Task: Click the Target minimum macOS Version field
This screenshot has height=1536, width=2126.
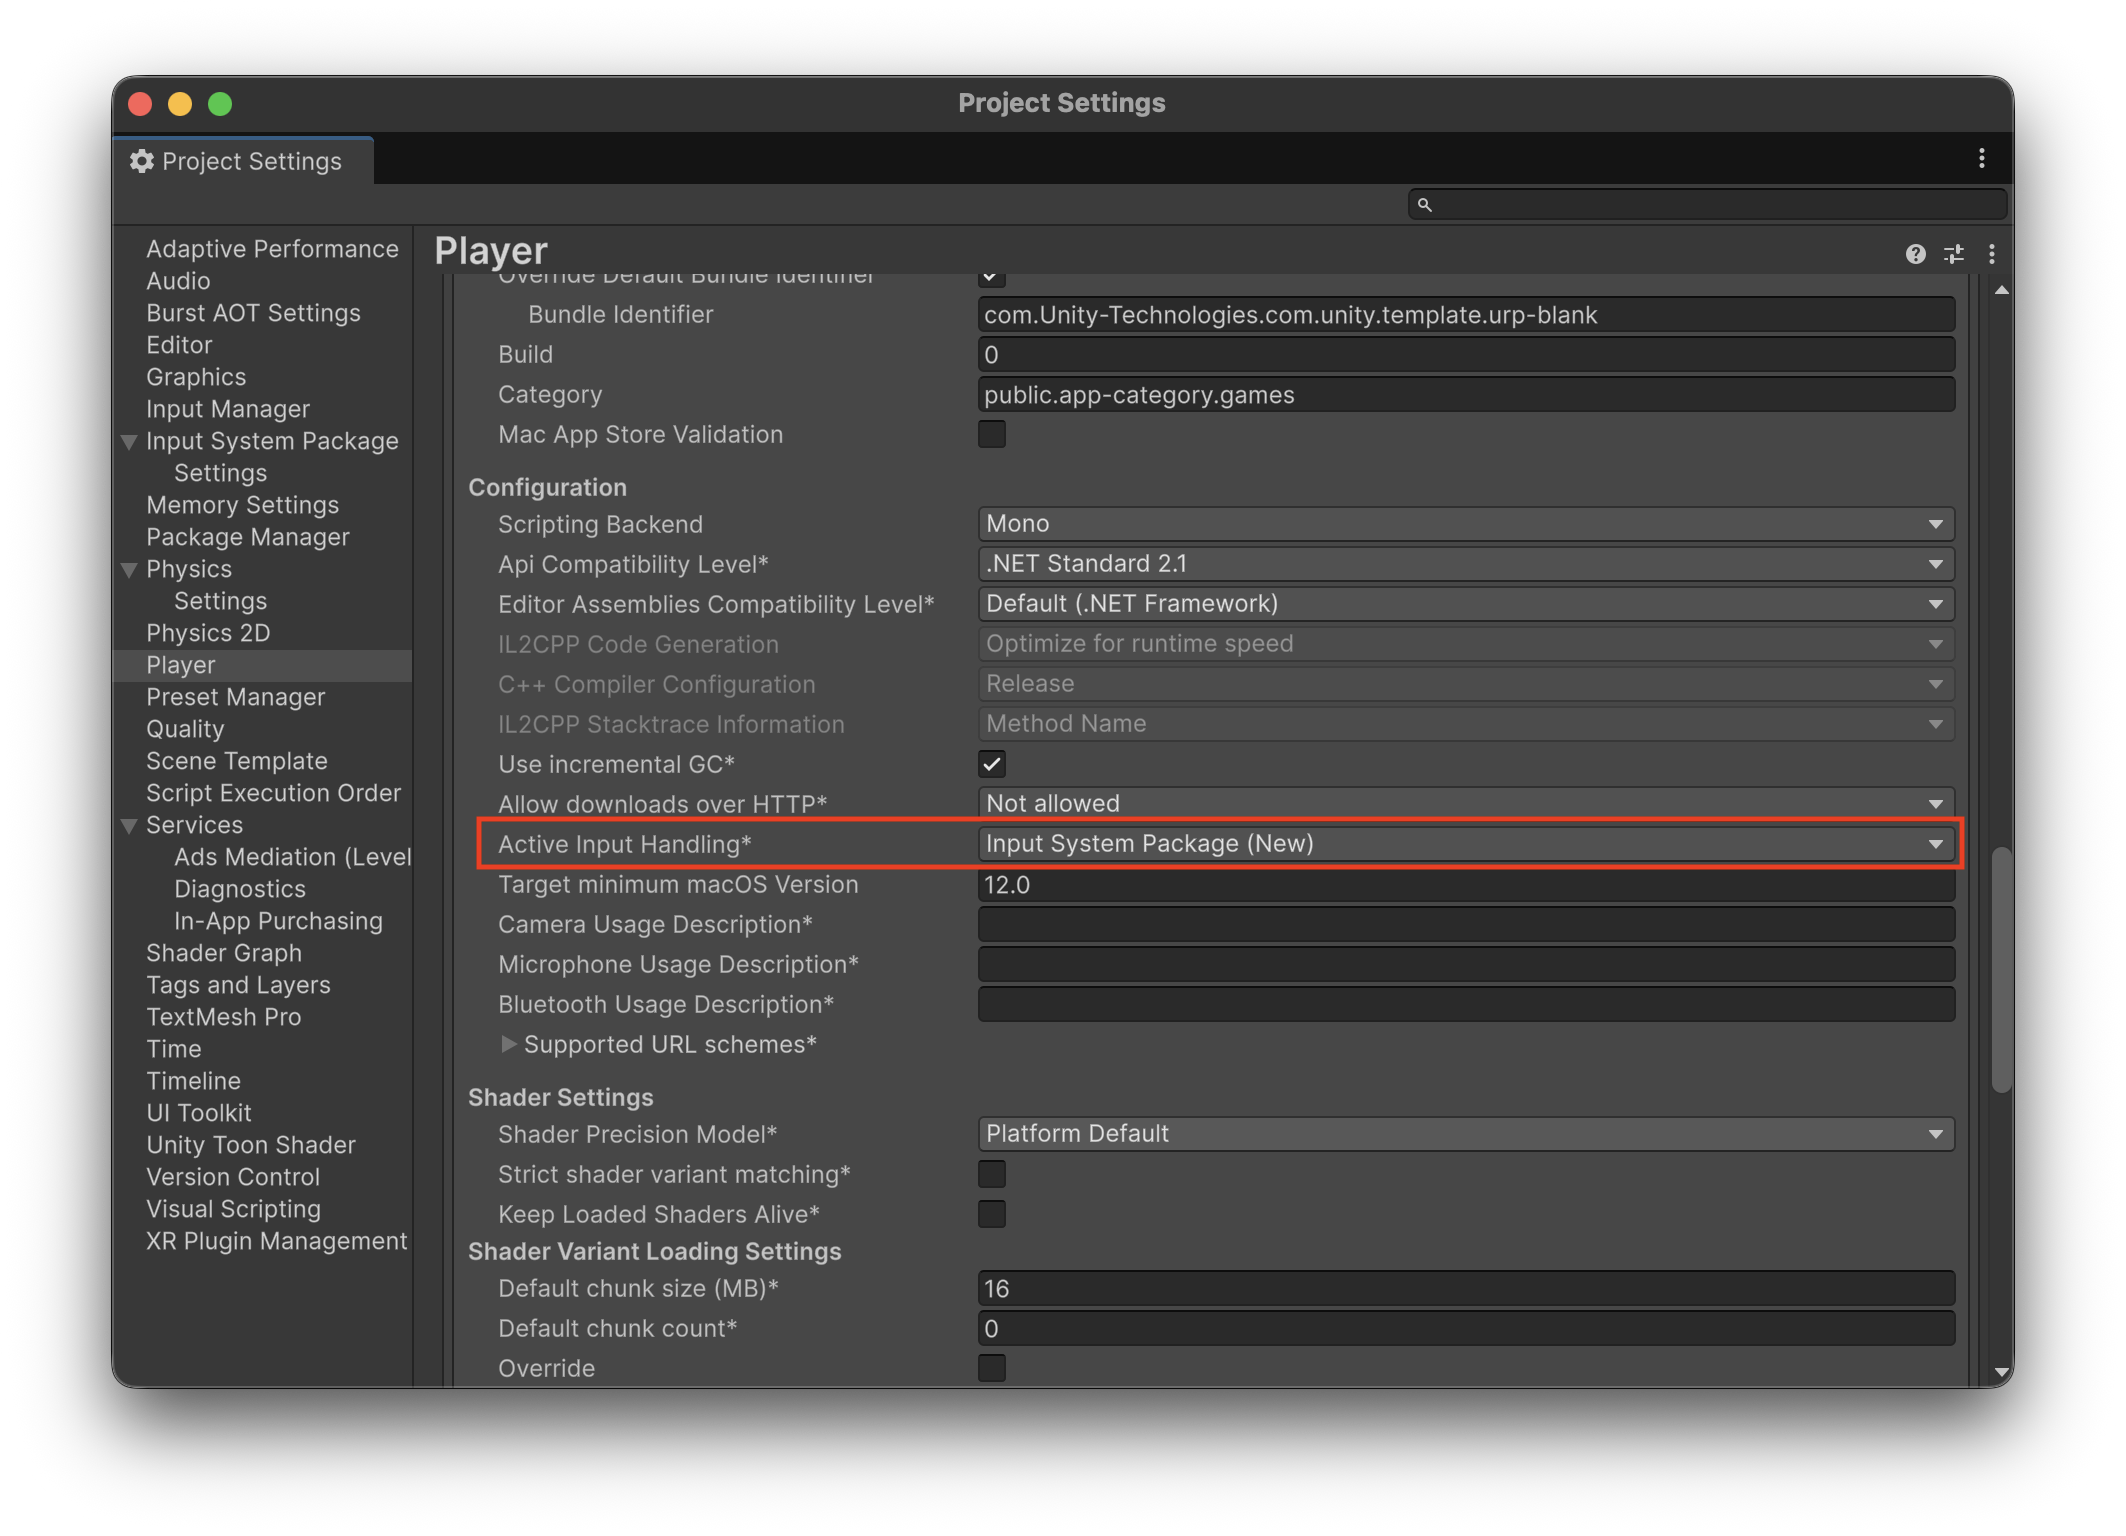Action: coord(1465,885)
